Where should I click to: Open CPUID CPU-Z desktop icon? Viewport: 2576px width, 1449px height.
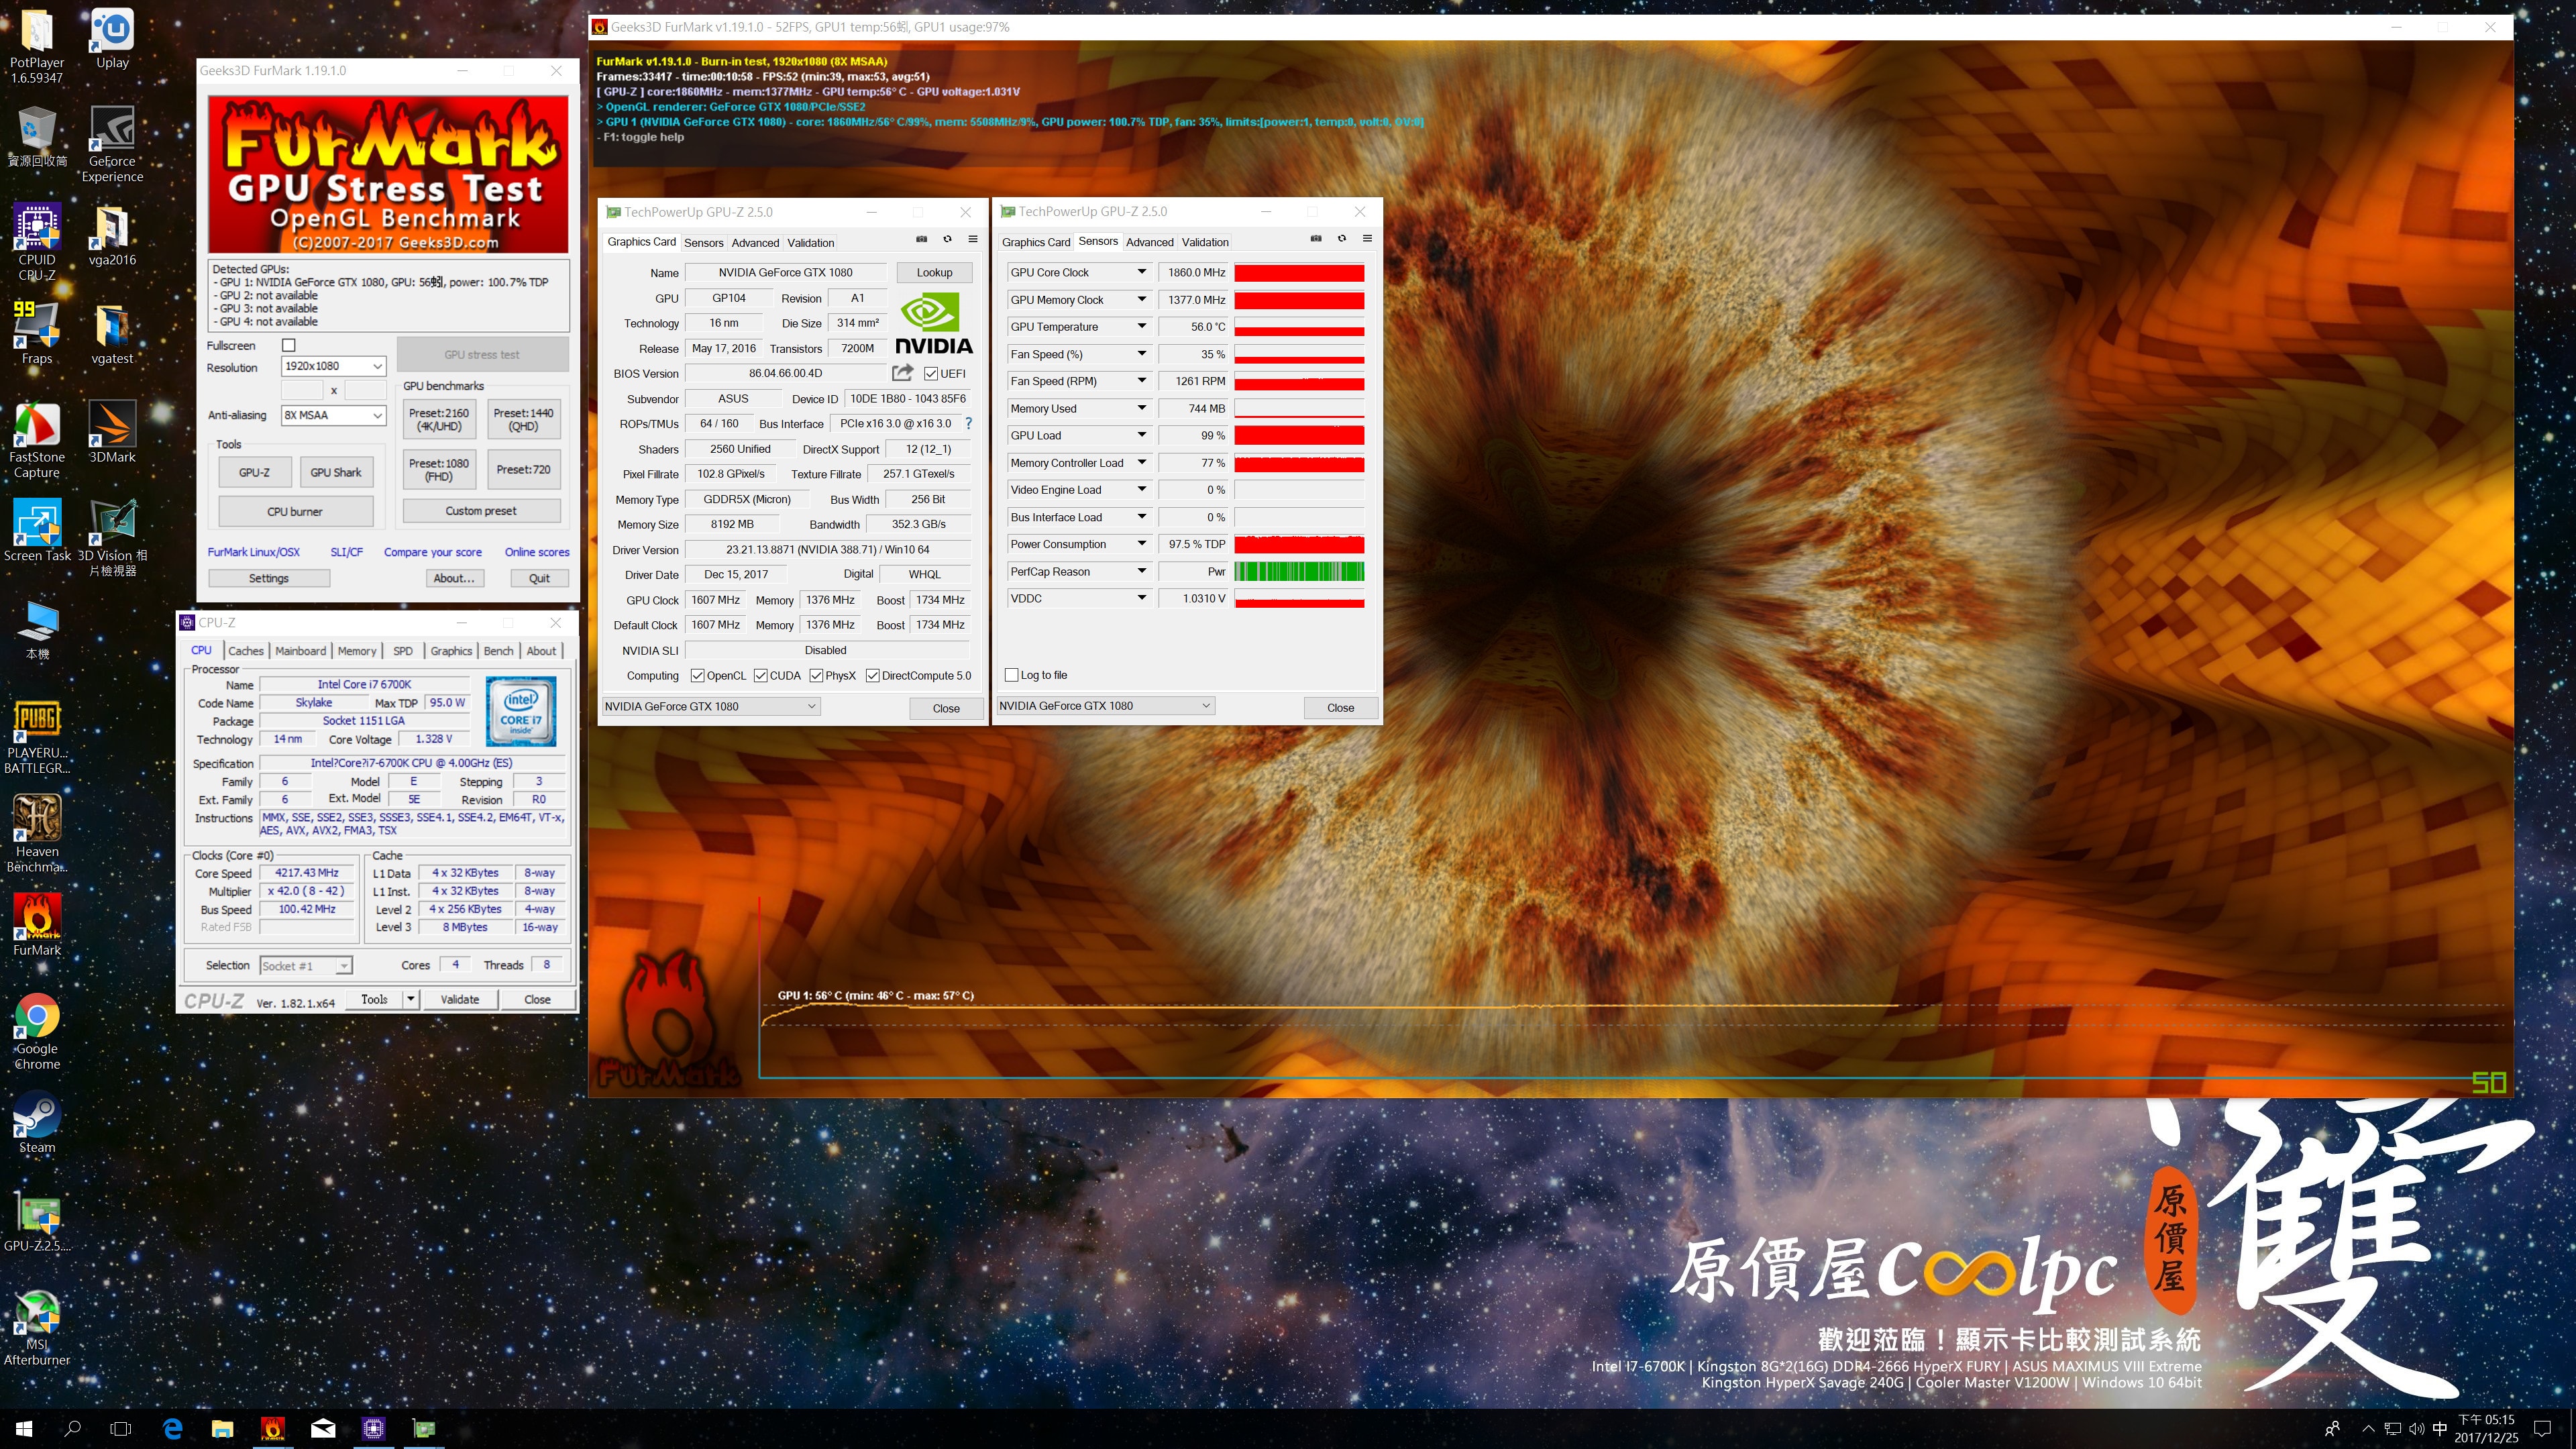37,243
